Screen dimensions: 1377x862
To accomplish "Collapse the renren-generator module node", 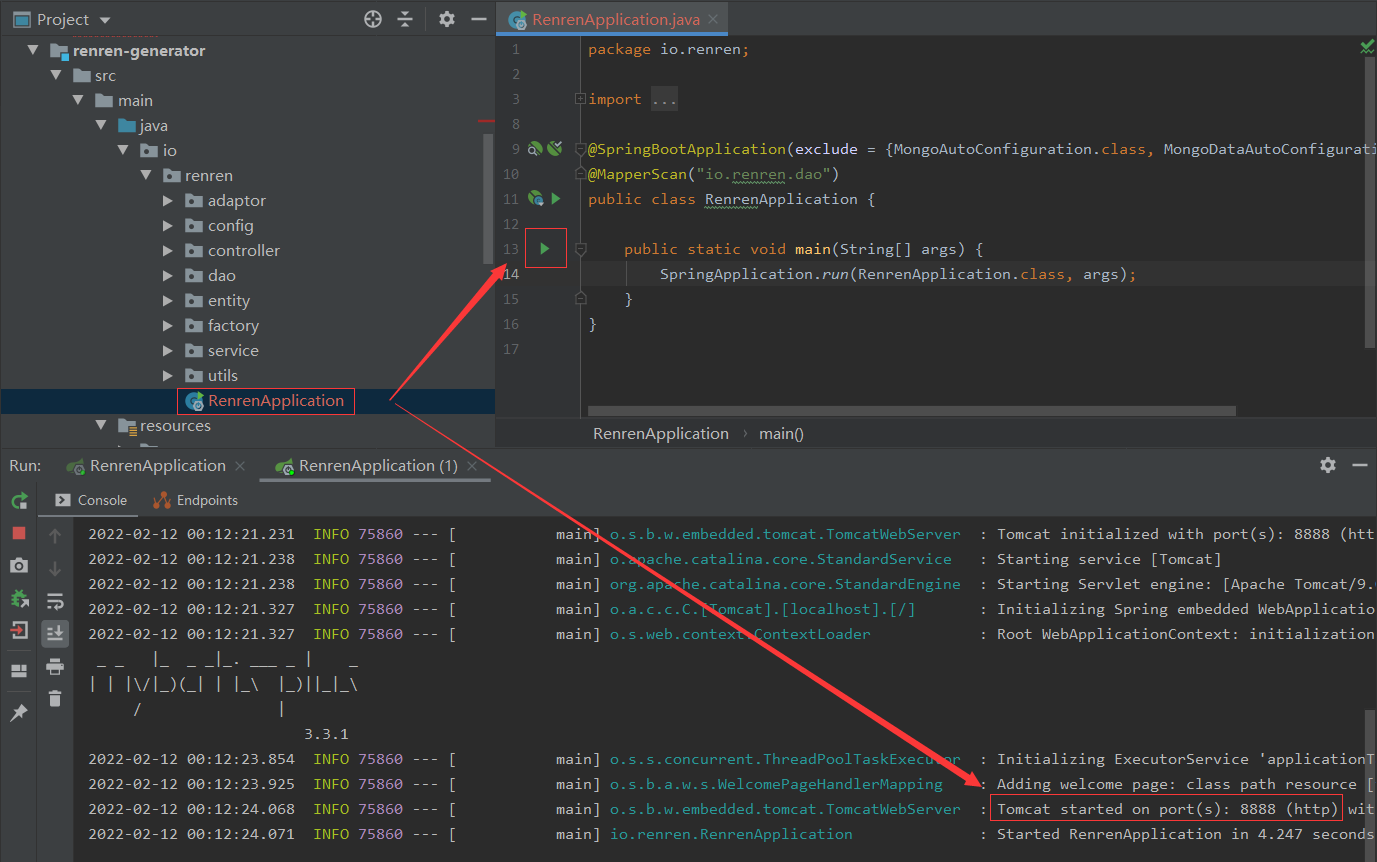I will pos(33,50).
